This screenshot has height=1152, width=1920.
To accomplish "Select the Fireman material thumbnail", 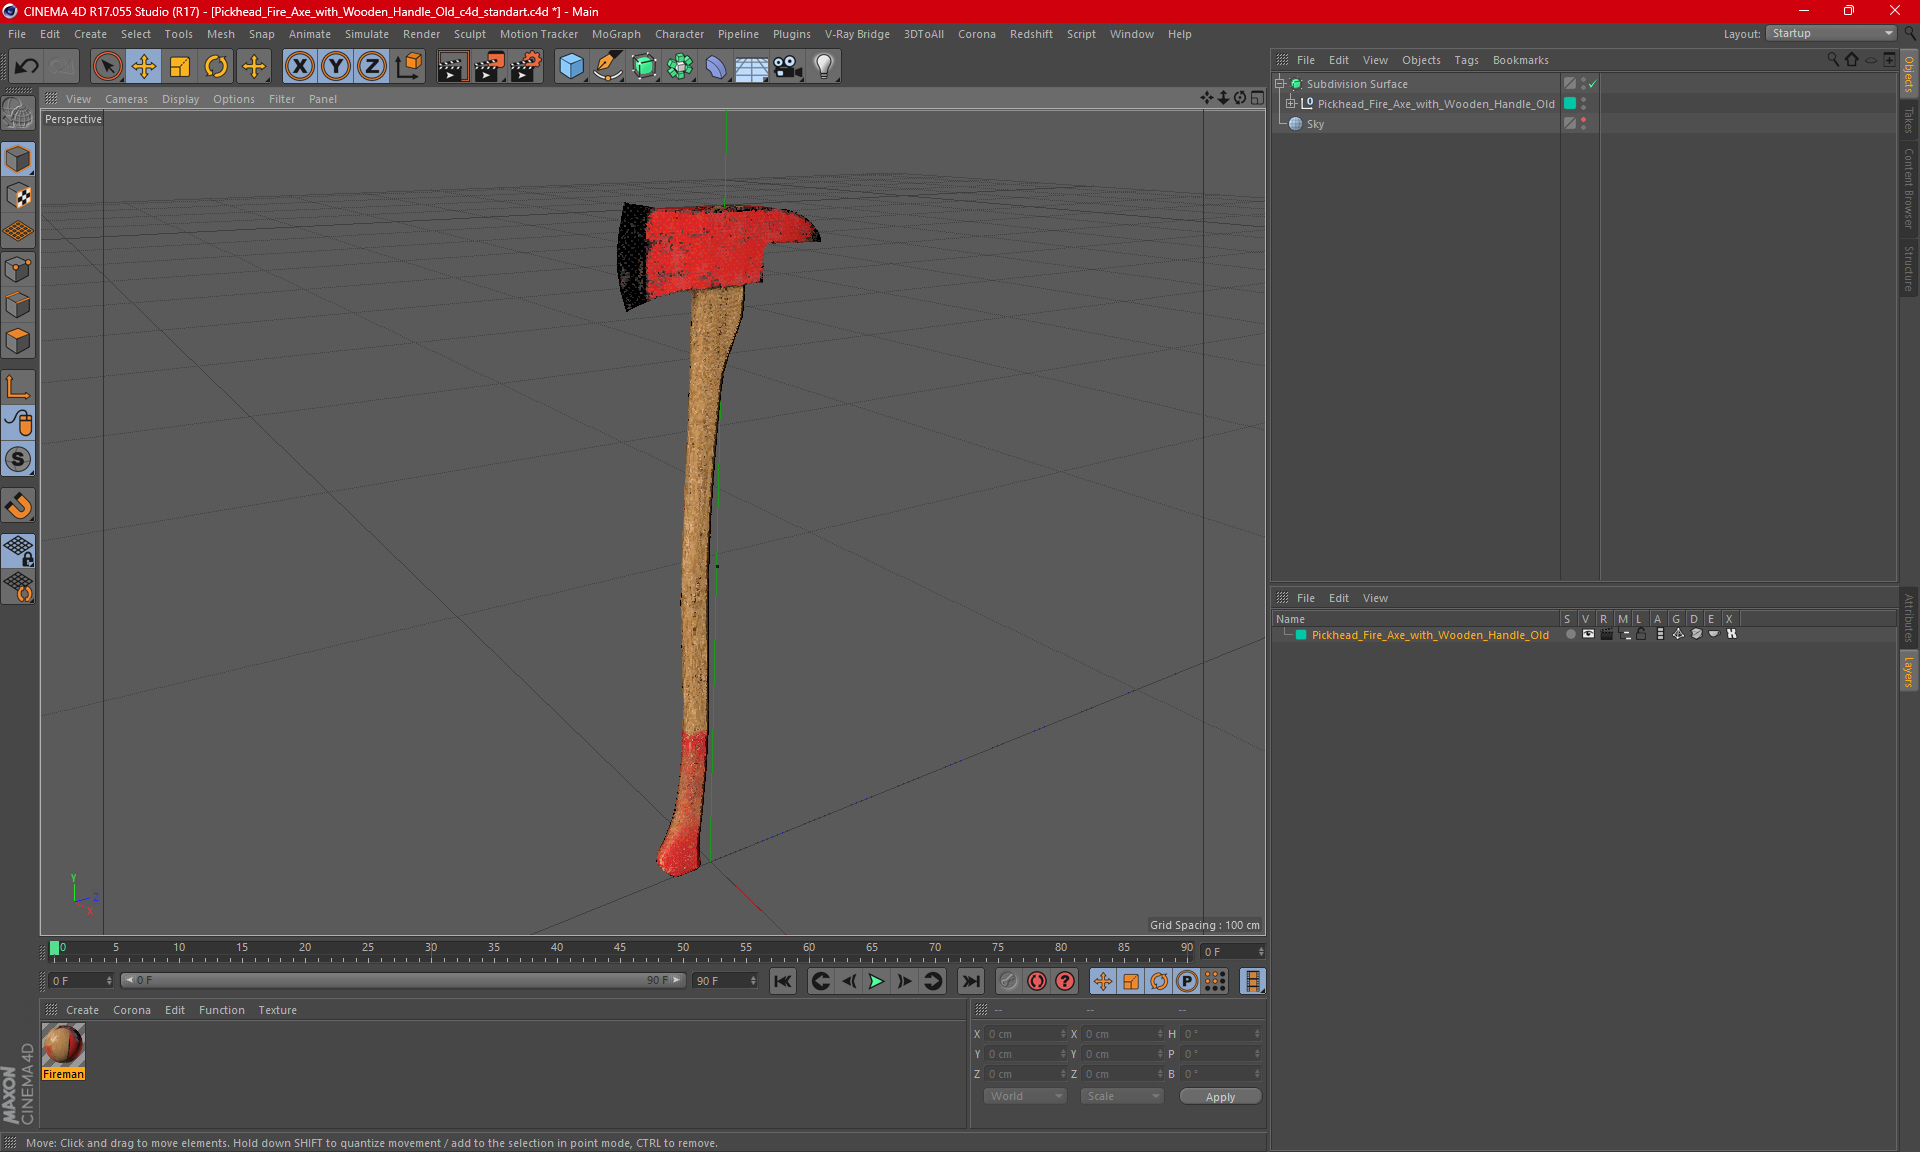I will tap(63, 1045).
